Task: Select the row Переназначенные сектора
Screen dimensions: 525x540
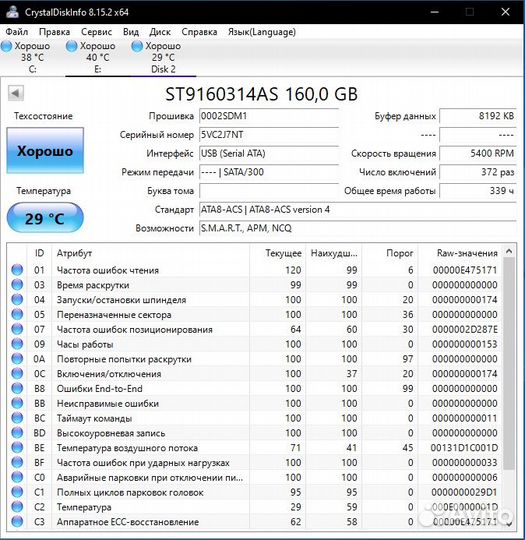Action: pyautogui.click(x=255, y=314)
